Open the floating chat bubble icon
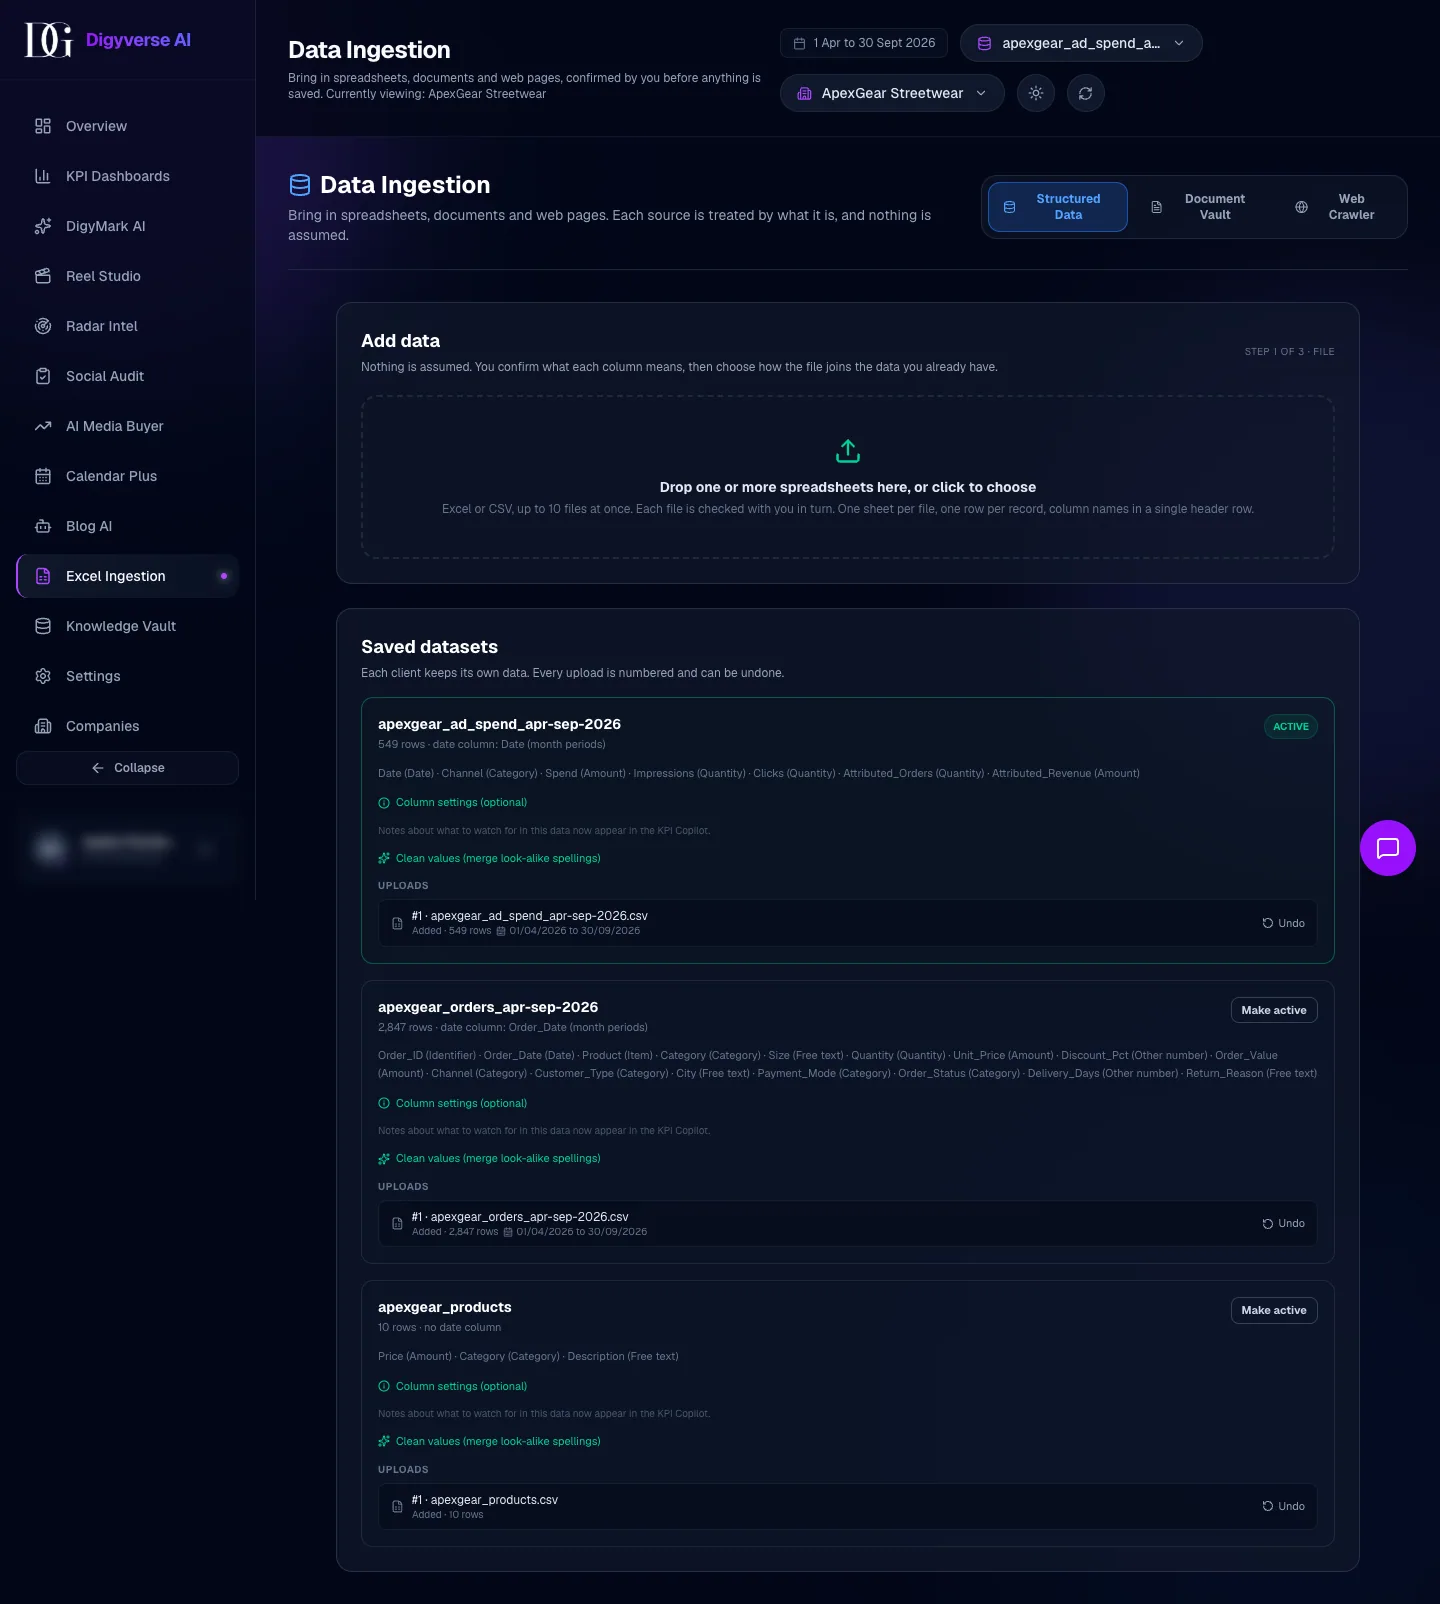 (x=1388, y=848)
